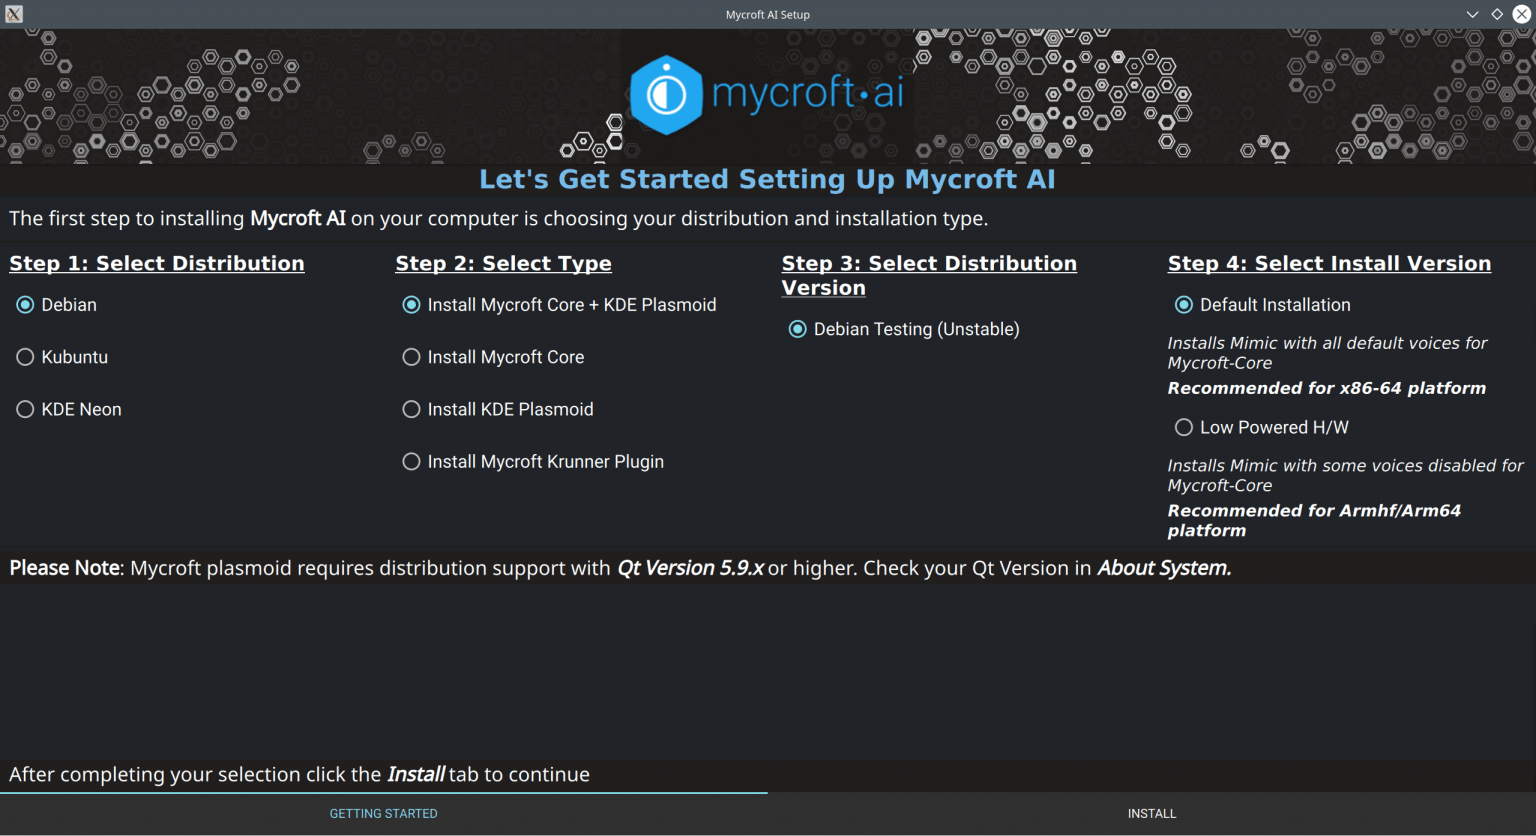This screenshot has height=836, width=1536.
Task: Switch to the GETTING STARTED tab
Action: (383, 813)
